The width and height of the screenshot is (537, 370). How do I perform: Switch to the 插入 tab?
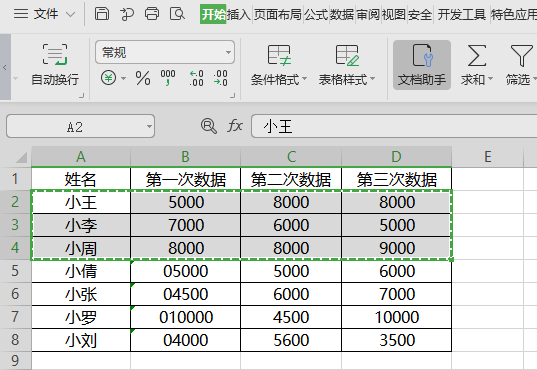click(239, 14)
